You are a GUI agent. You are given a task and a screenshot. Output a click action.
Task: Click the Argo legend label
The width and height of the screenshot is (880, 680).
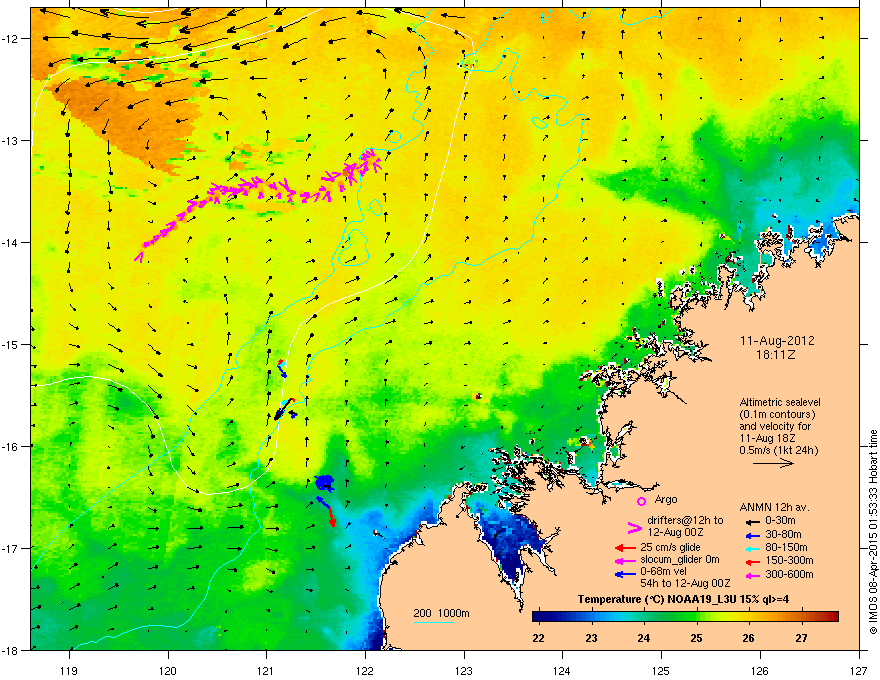[666, 499]
